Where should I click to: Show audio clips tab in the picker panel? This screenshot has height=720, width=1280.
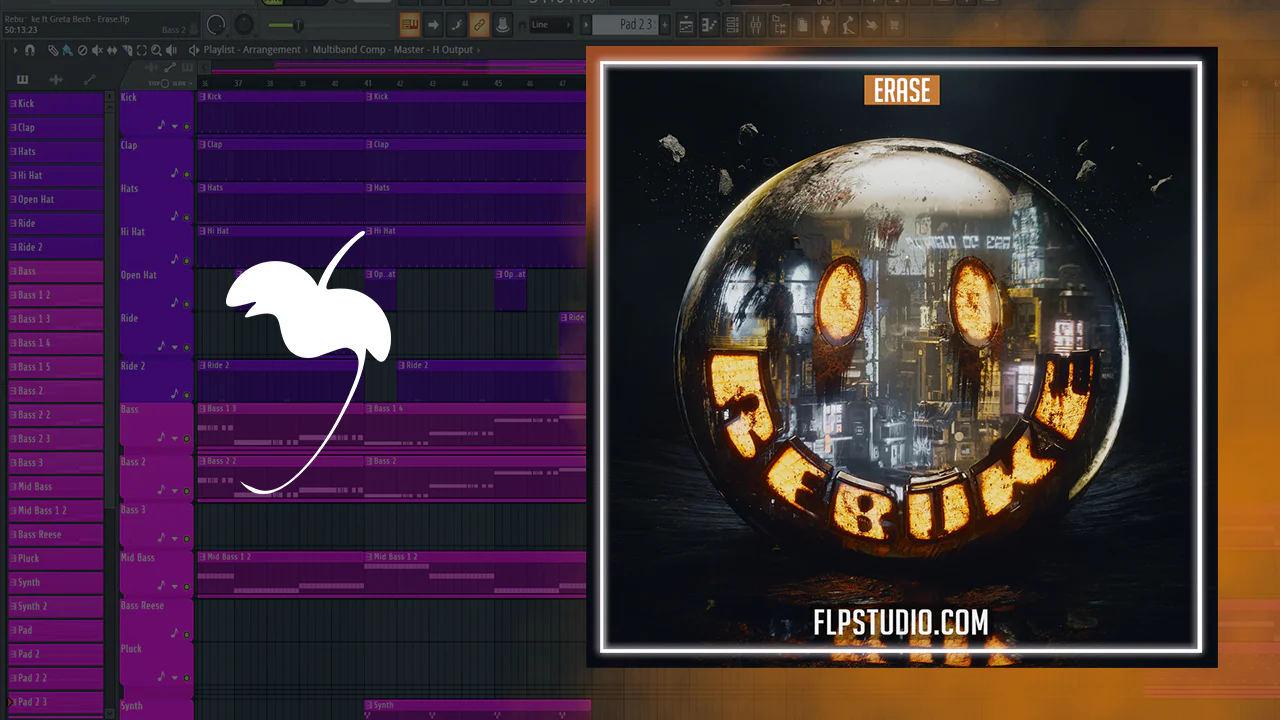[x=56, y=79]
